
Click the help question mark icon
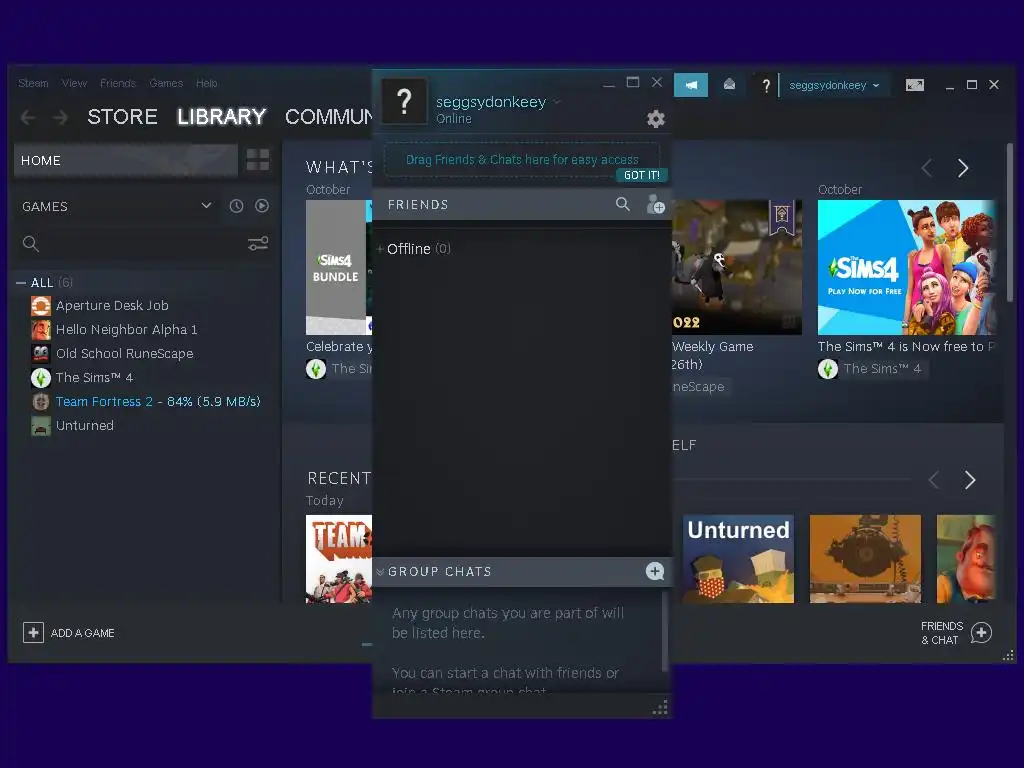765,85
